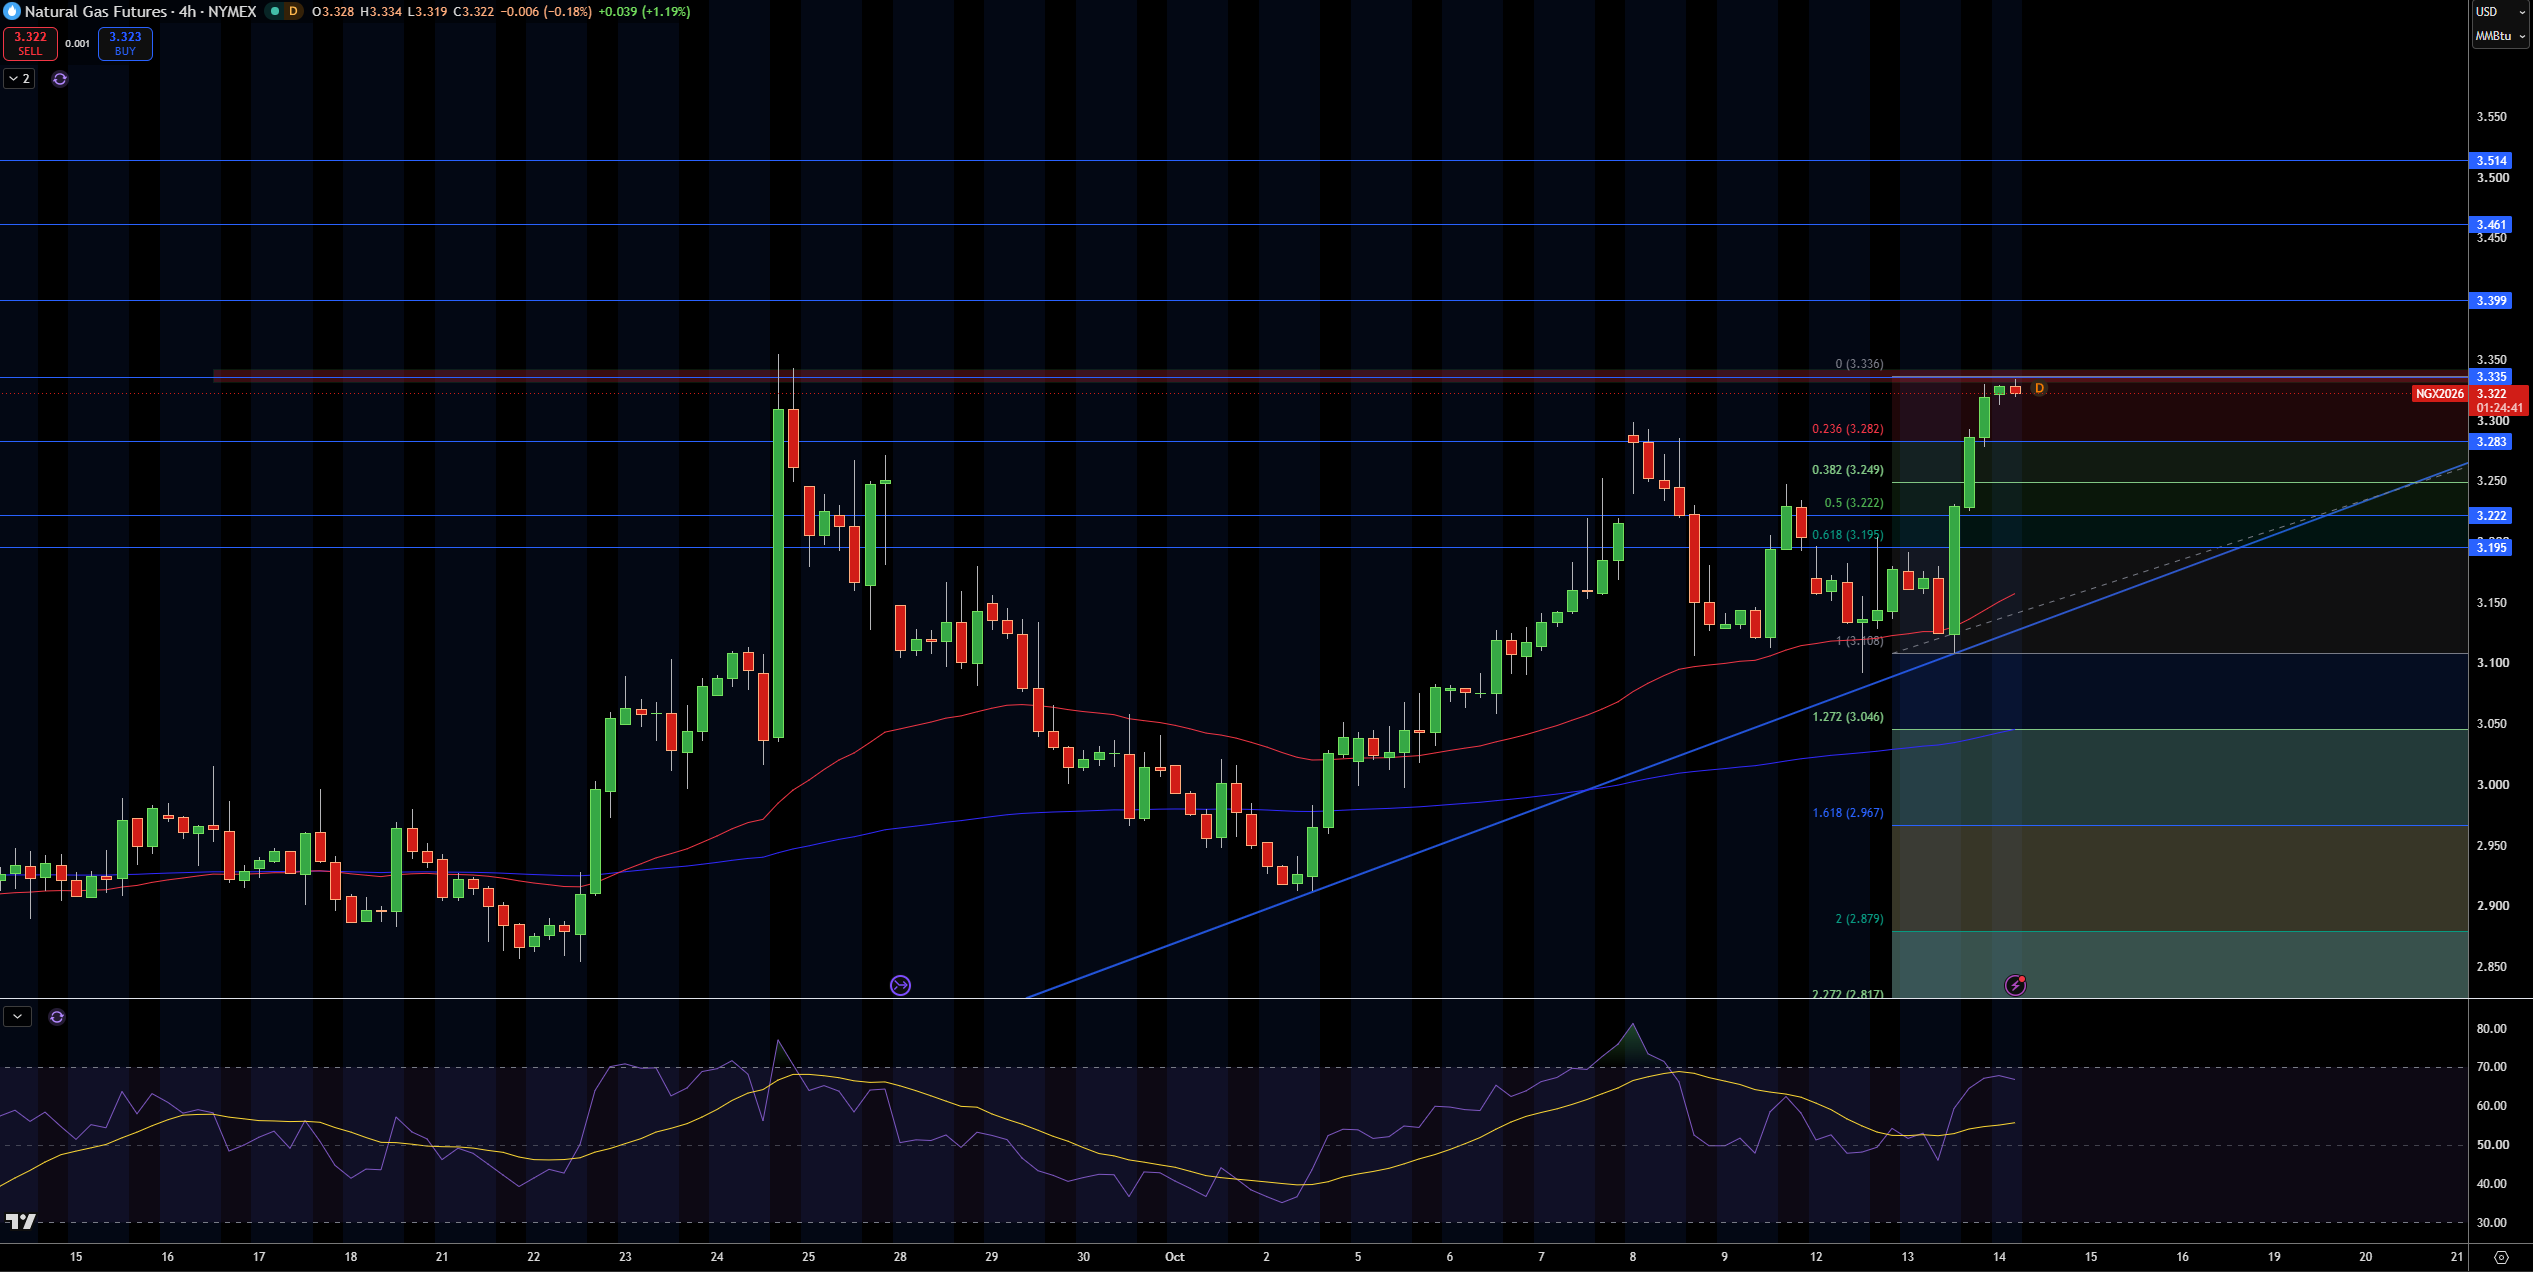Viewport: 2533px width, 1272px height.
Task: Open the USD currency dropdown
Action: tap(2499, 12)
